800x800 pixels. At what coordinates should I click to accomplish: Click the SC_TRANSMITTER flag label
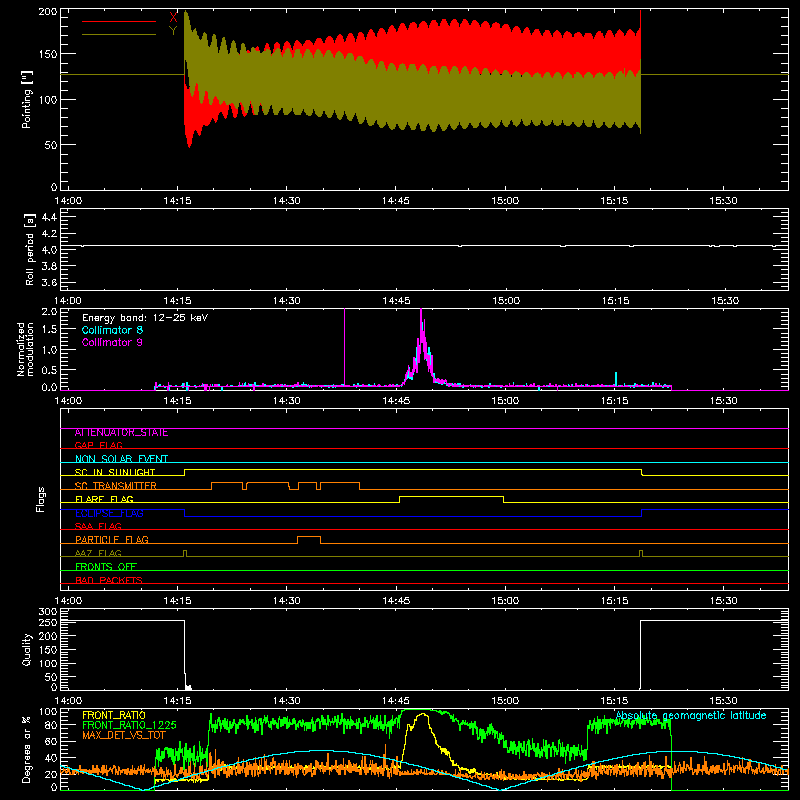click(116, 486)
